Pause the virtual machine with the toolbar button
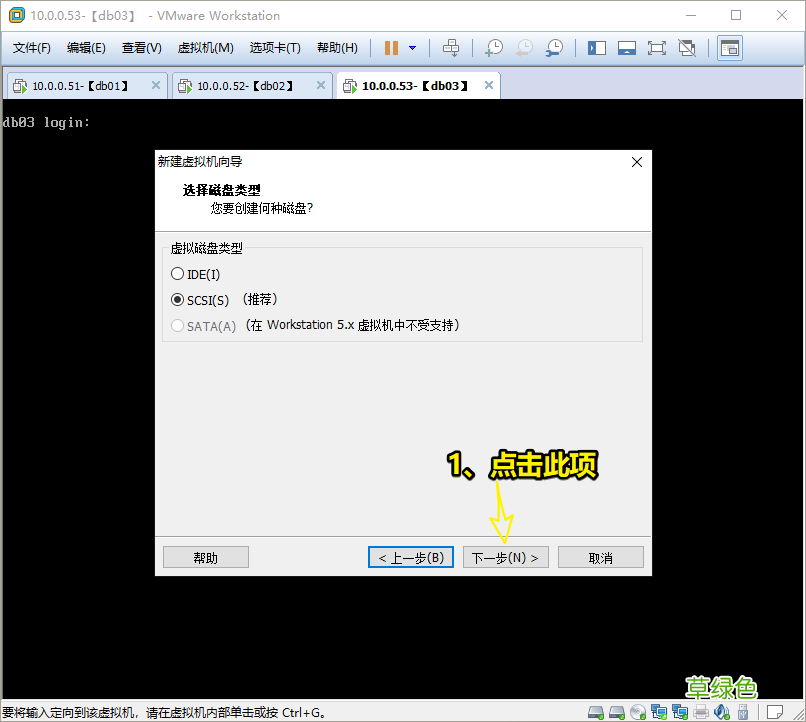806x722 pixels. click(391, 48)
